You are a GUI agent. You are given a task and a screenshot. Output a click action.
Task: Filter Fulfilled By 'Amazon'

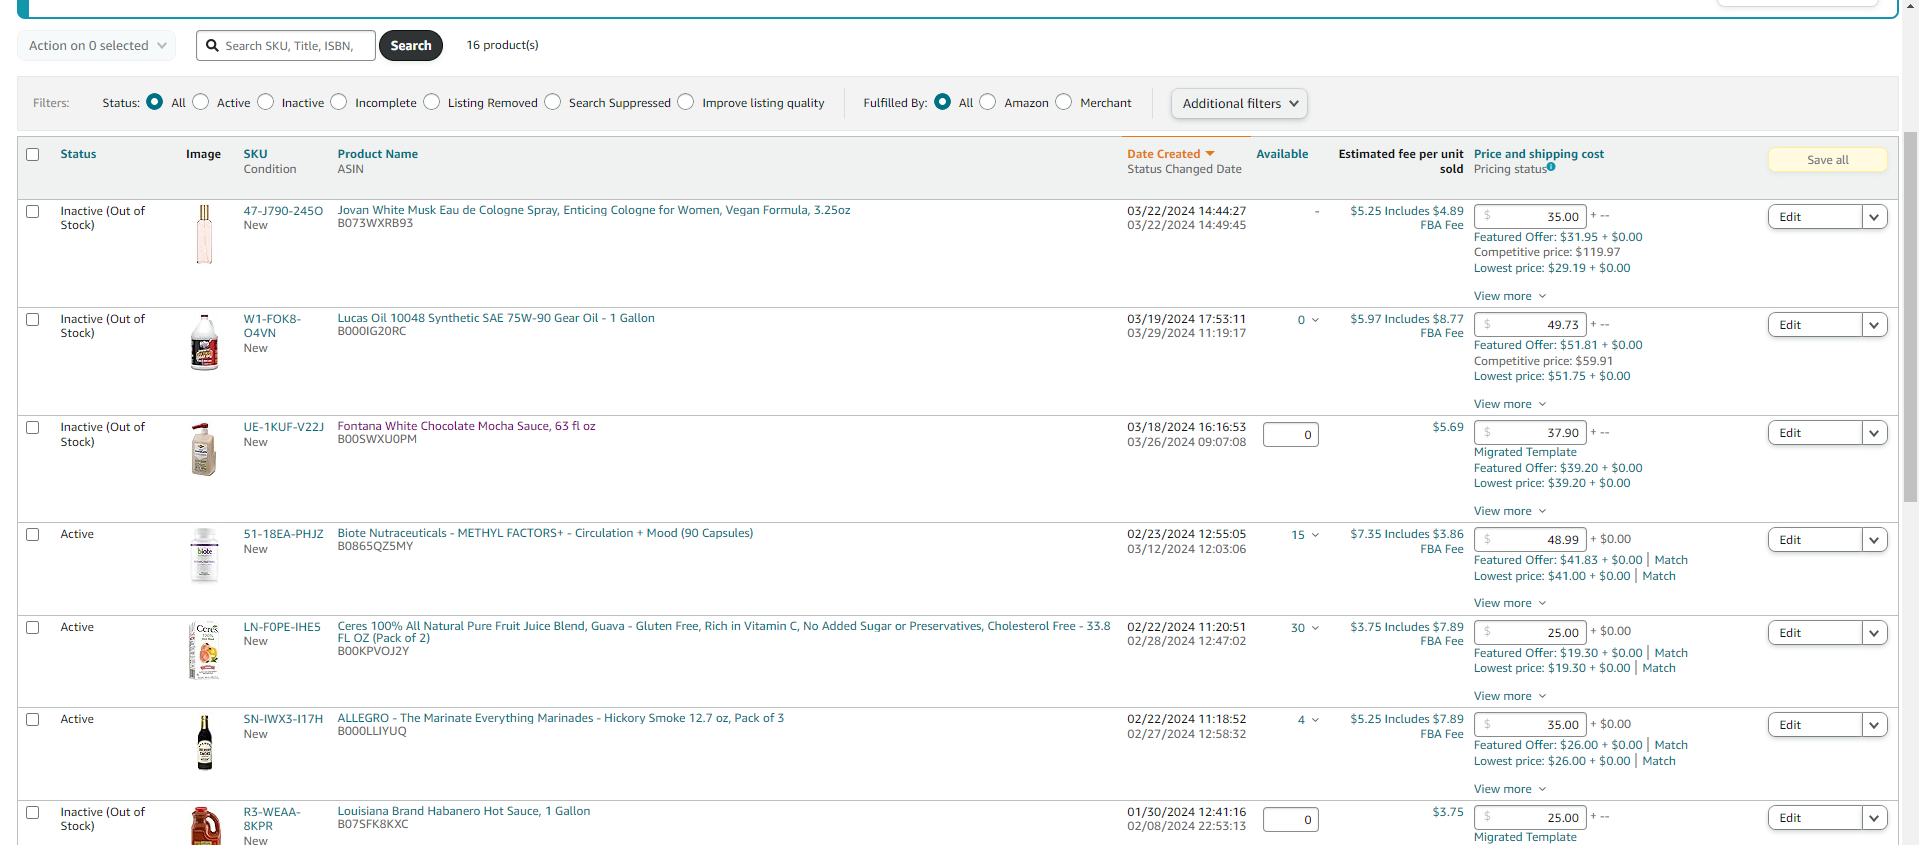[x=988, y=102]
